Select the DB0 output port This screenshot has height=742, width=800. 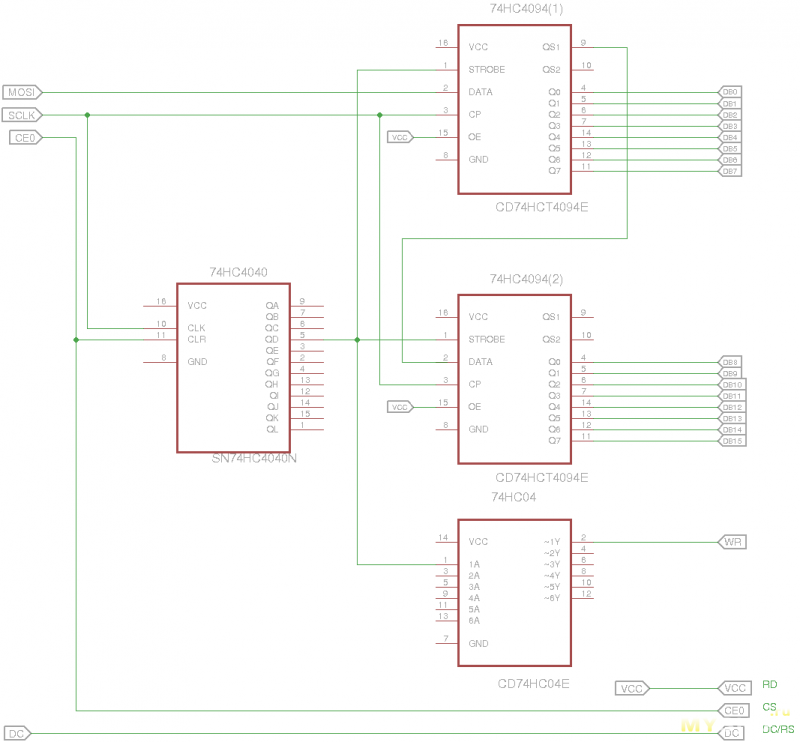pyautogui.click(x=730, y=92)
